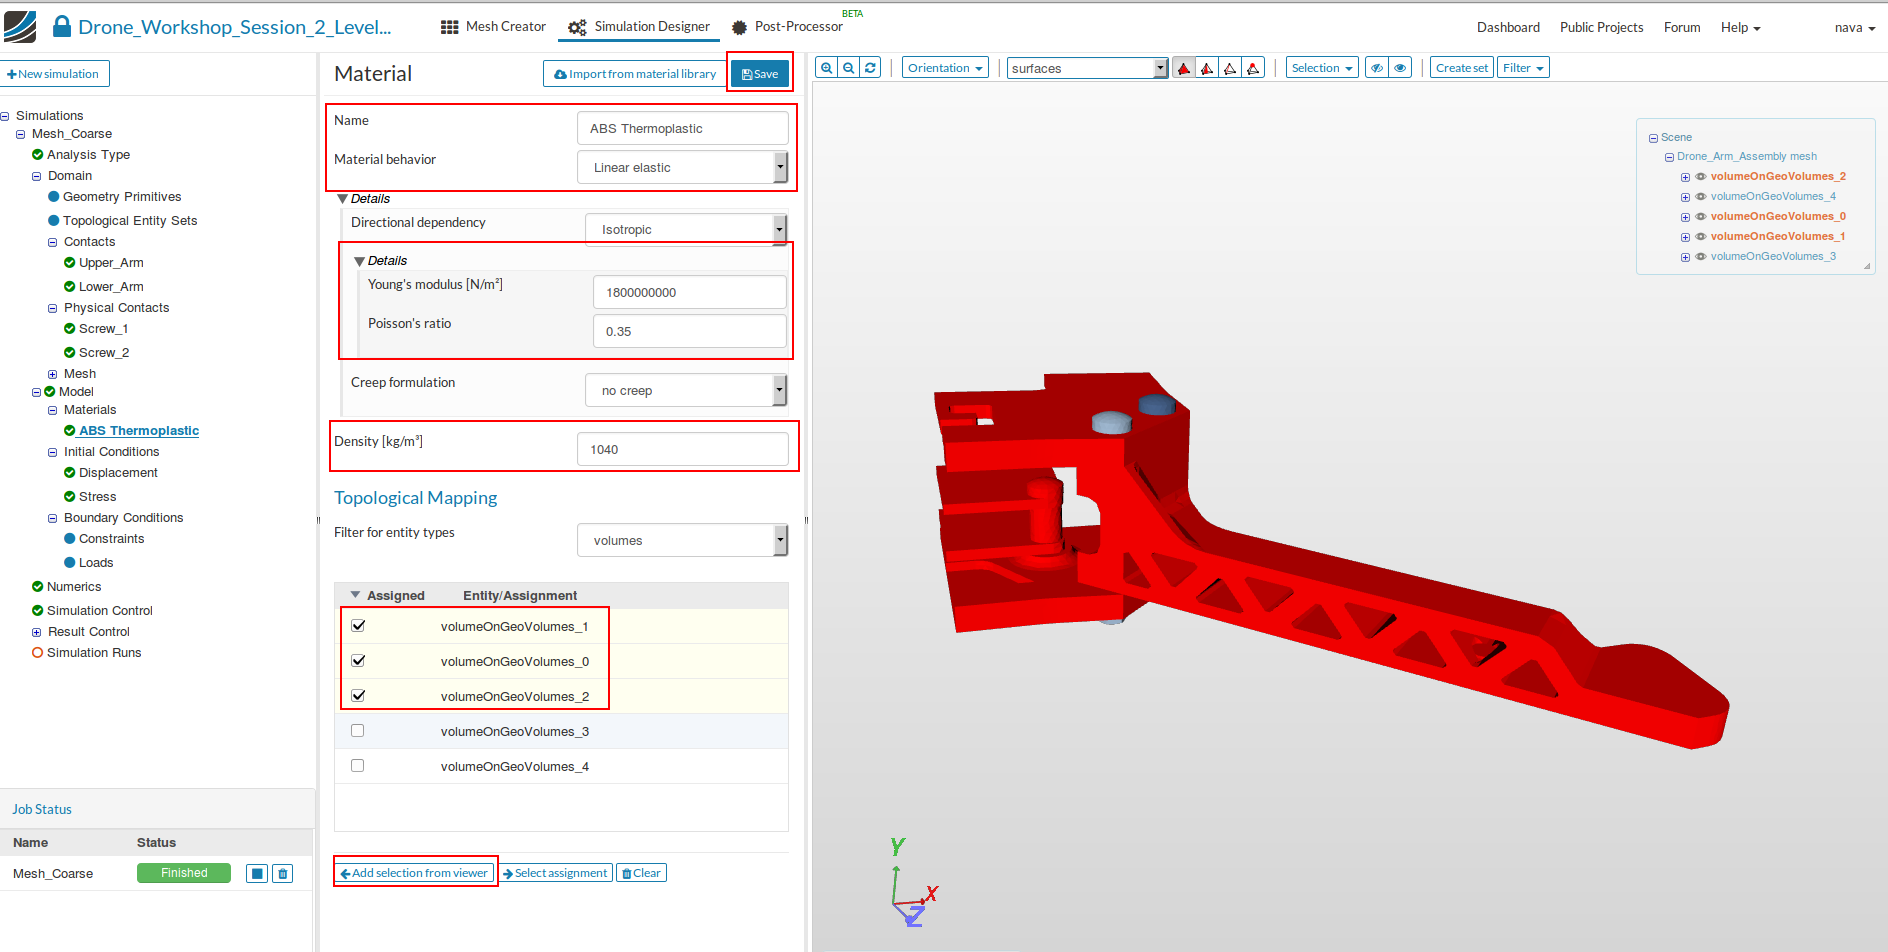The height and width of the screenshot is (952, 1888).
Task: Click the show all eye icon
Action: click(x=1400, y=68)
